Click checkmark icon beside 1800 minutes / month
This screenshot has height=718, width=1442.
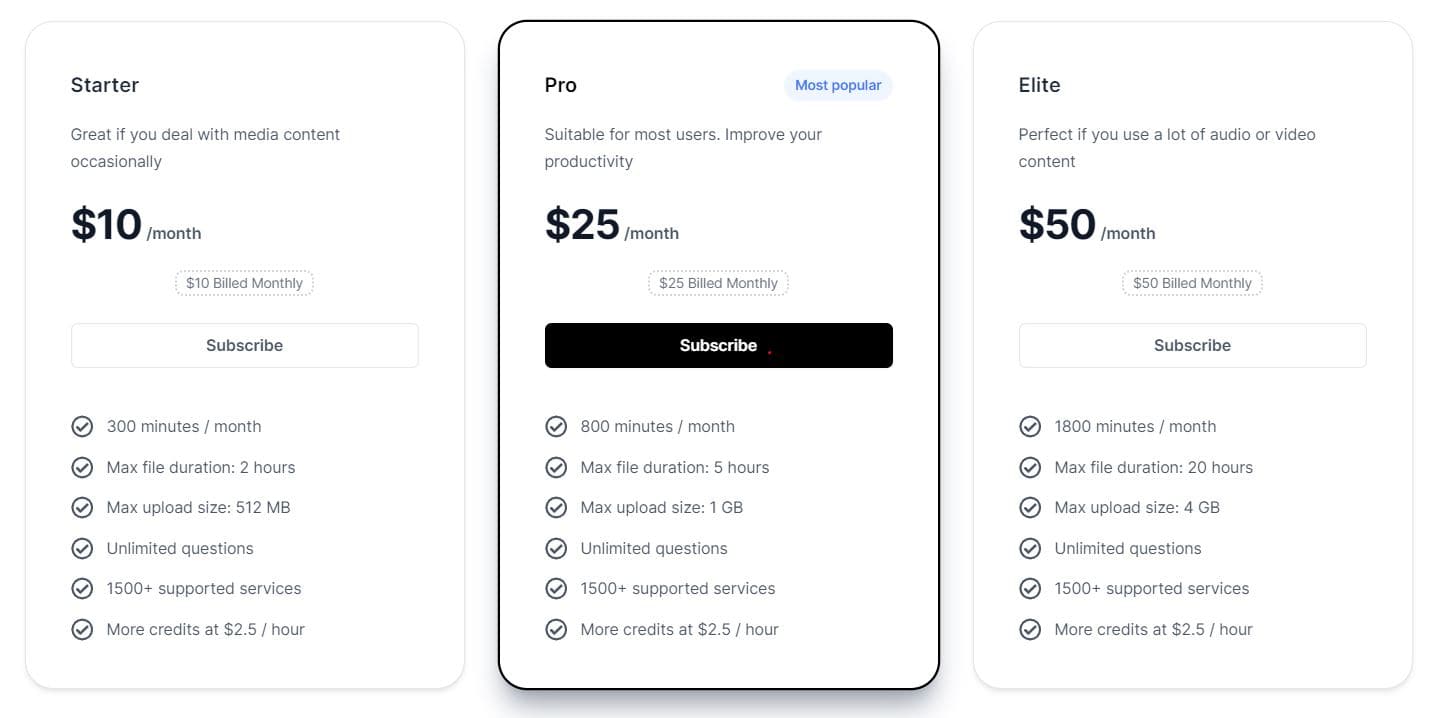pos(1030,427)
